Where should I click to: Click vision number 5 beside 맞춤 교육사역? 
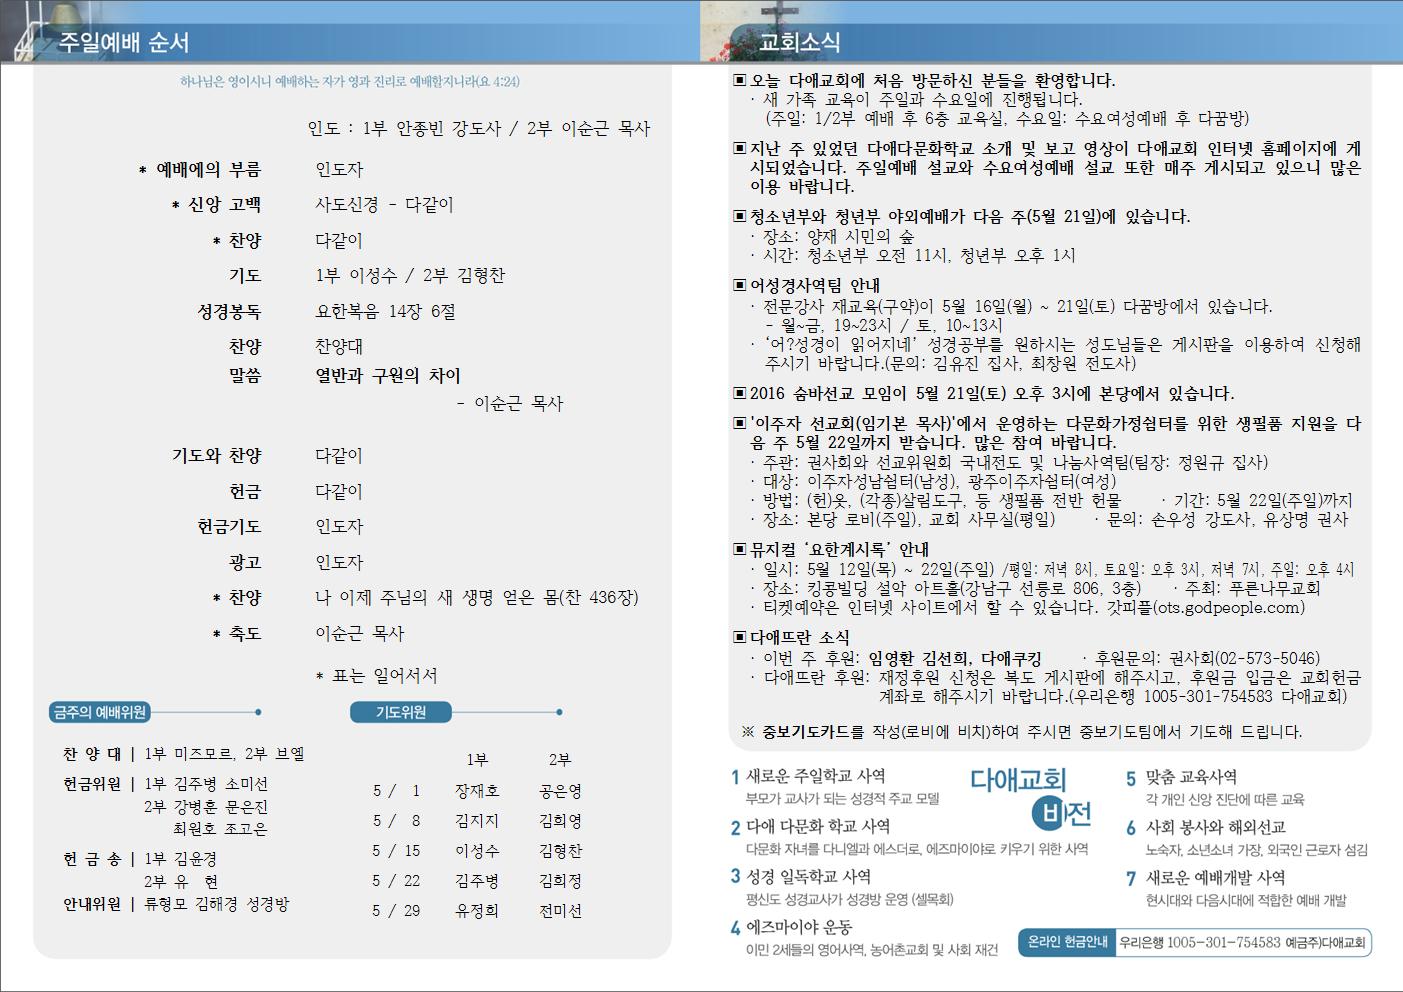pos(1131,778)
